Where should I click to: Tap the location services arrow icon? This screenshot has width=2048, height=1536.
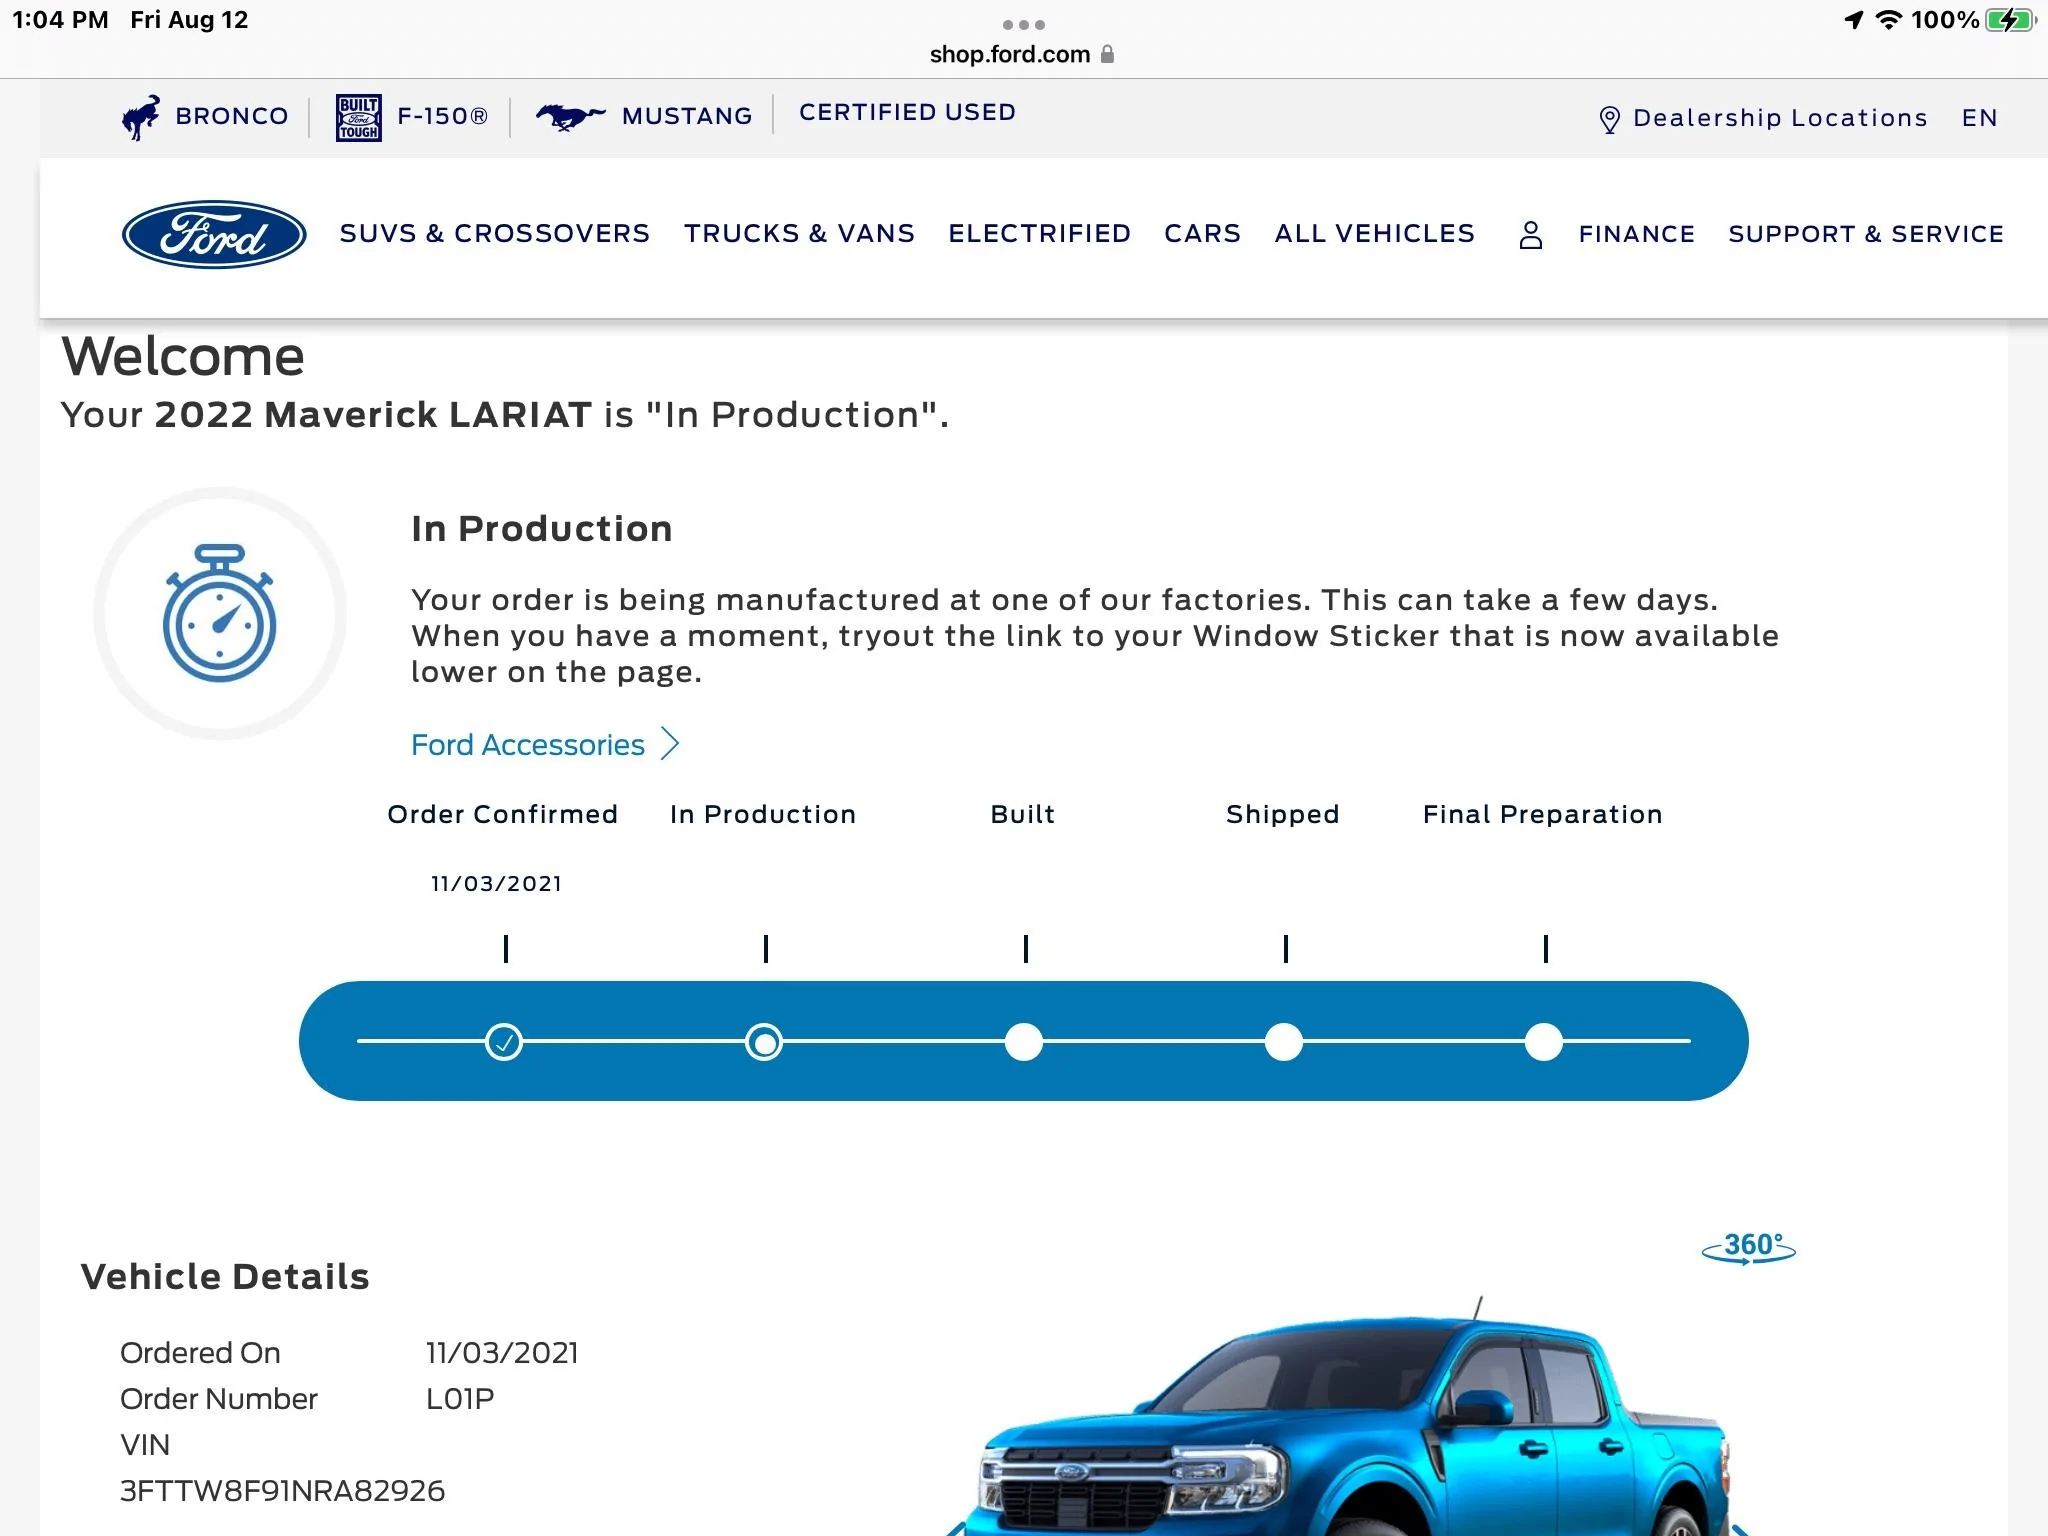point(1854,20)
